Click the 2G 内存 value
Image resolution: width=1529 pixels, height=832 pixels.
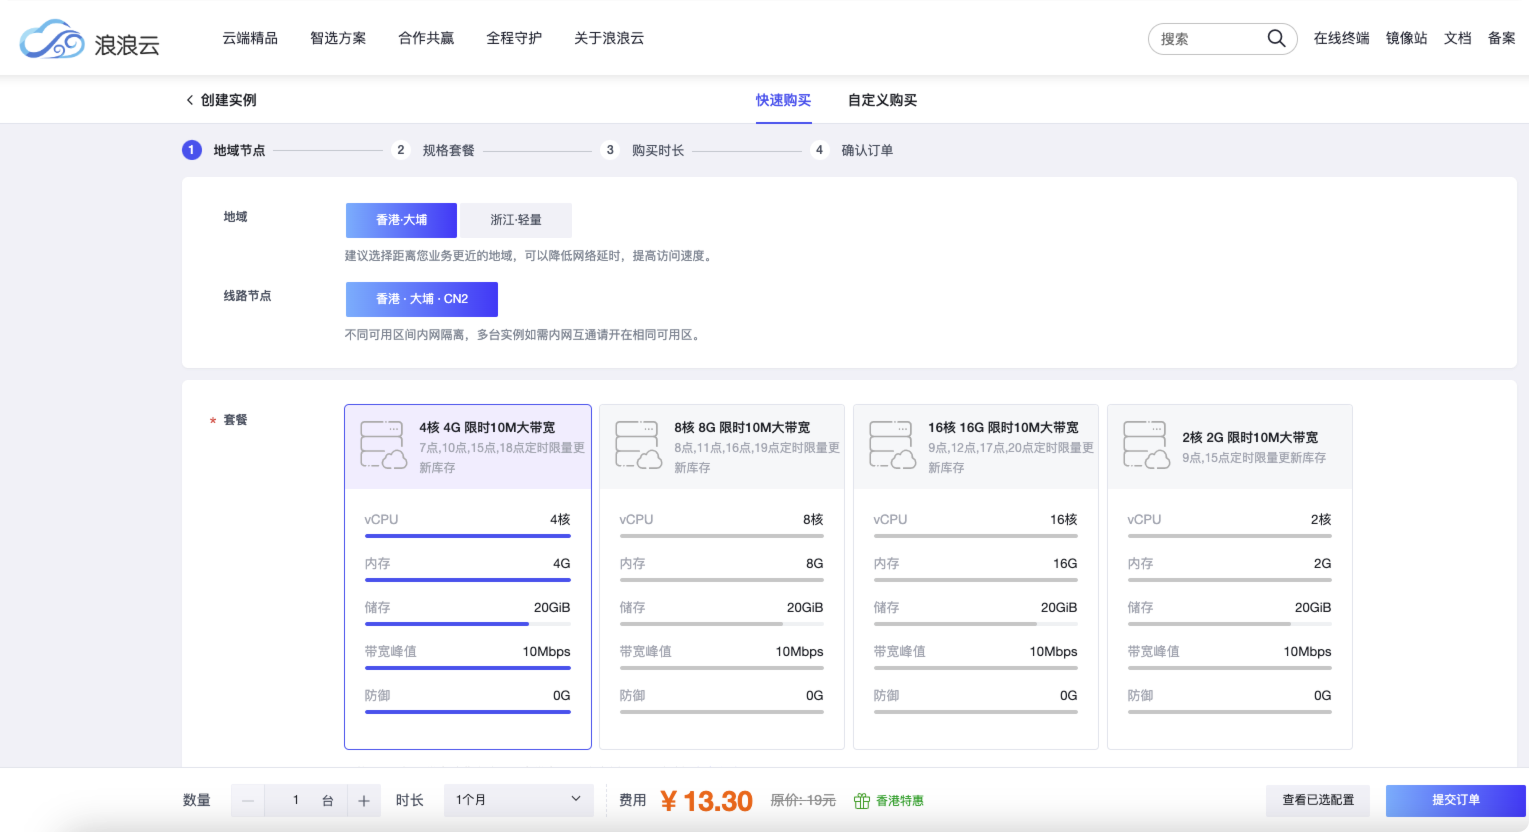tap(1322, 564)
